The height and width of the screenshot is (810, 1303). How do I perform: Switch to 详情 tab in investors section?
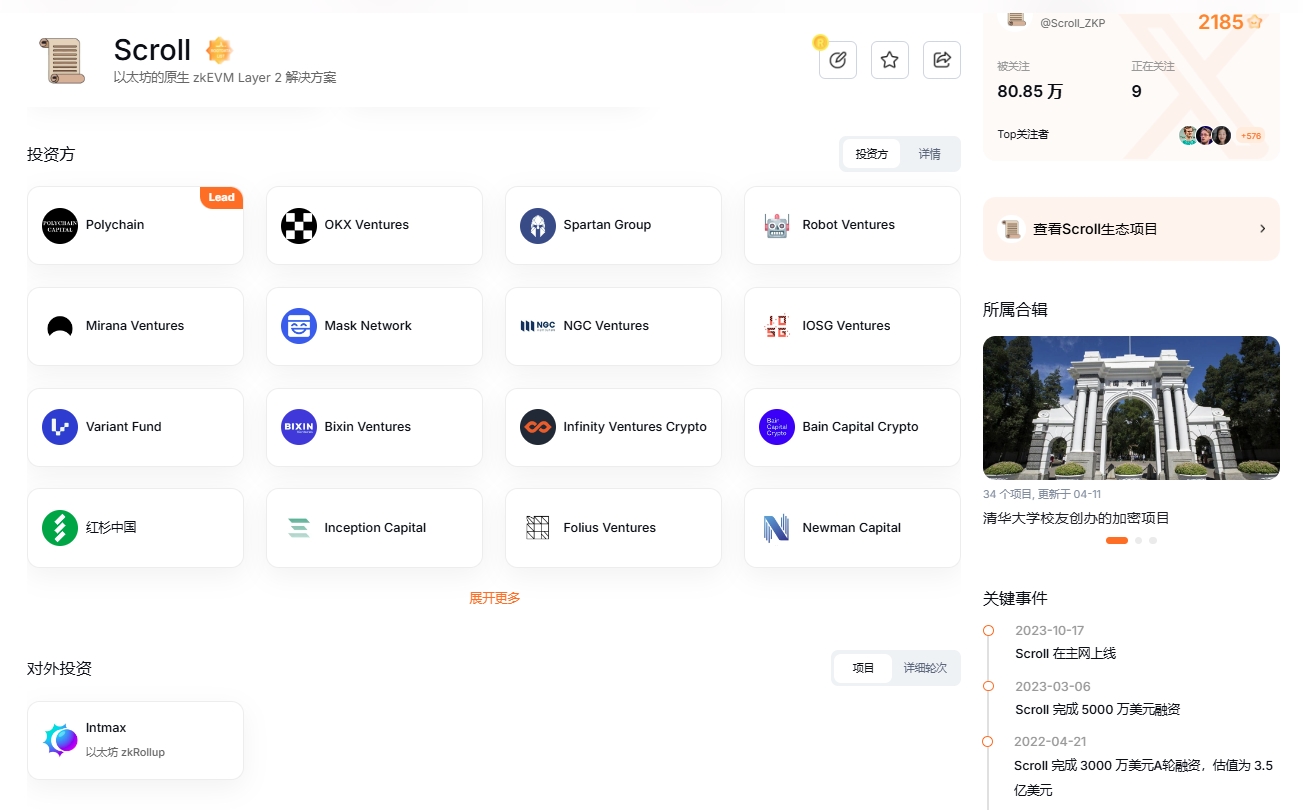click(x=930, y=154)
